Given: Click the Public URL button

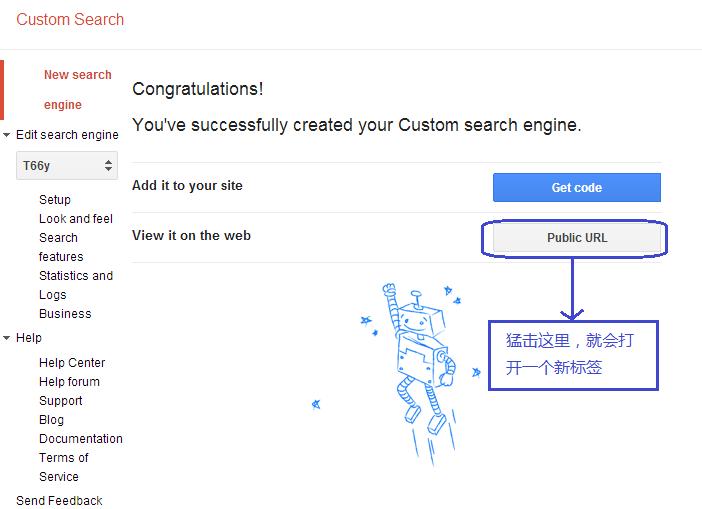Looking at the screenshot, I should click(x=577, y=238).
